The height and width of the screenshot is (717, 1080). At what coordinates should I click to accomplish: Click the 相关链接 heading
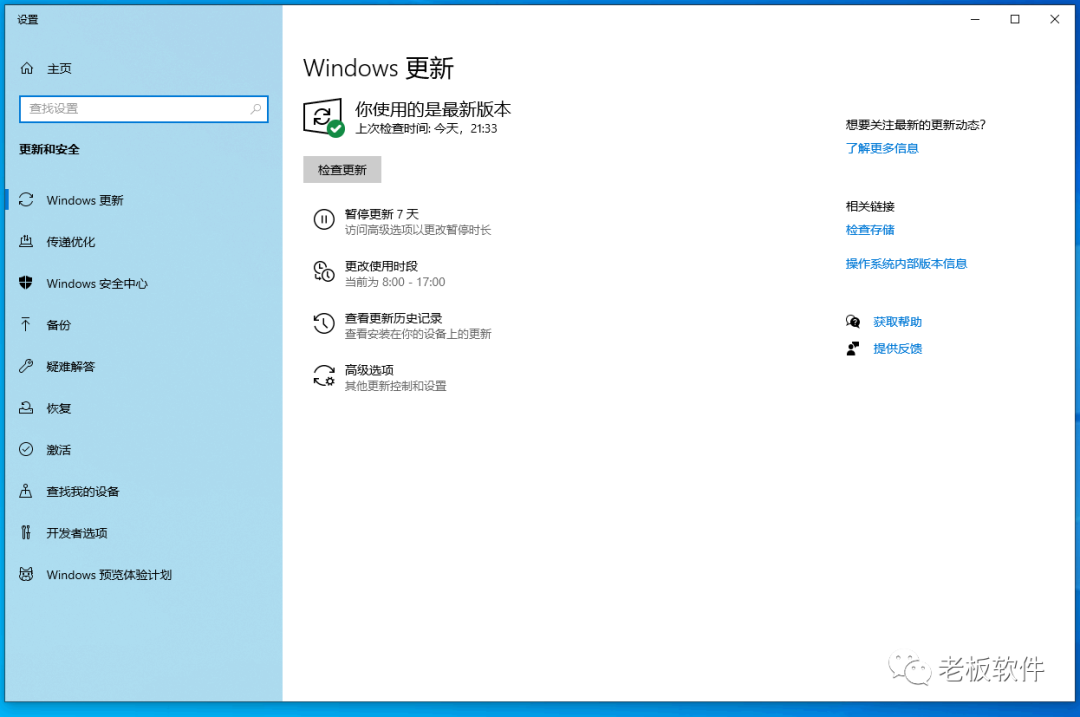coord(870,206)
